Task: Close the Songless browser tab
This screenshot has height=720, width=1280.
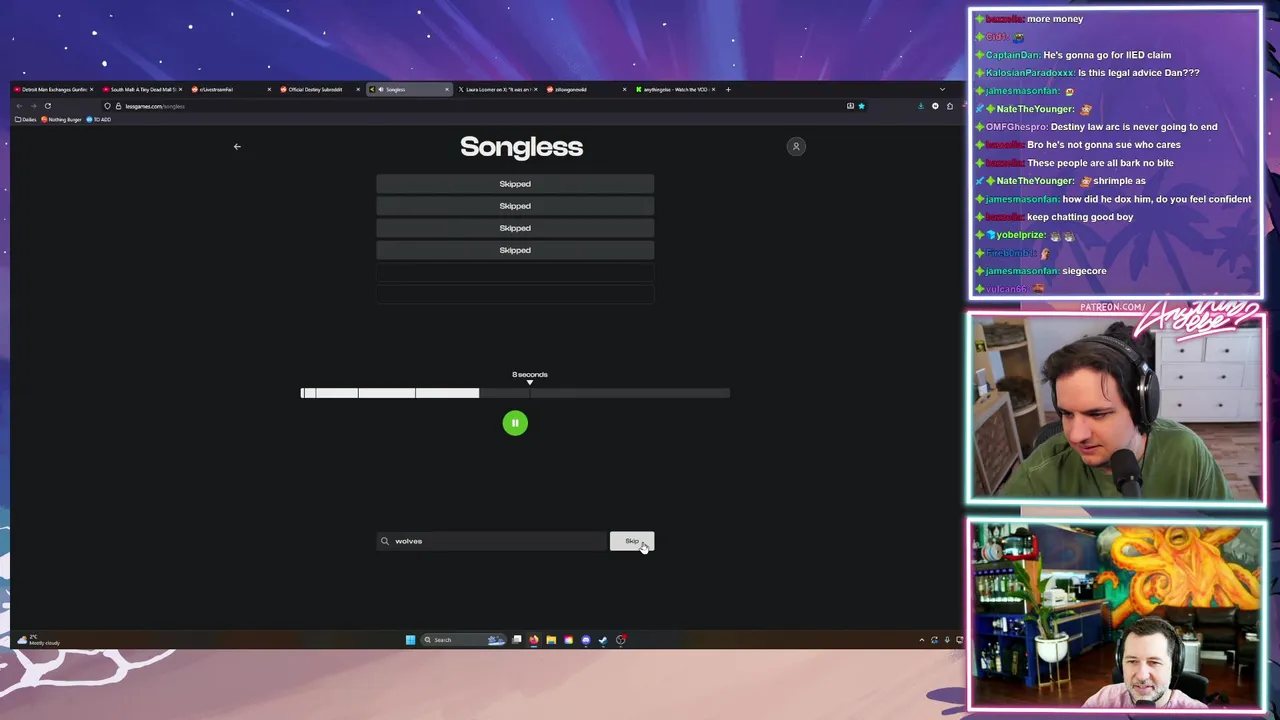Action: point(447,89)
